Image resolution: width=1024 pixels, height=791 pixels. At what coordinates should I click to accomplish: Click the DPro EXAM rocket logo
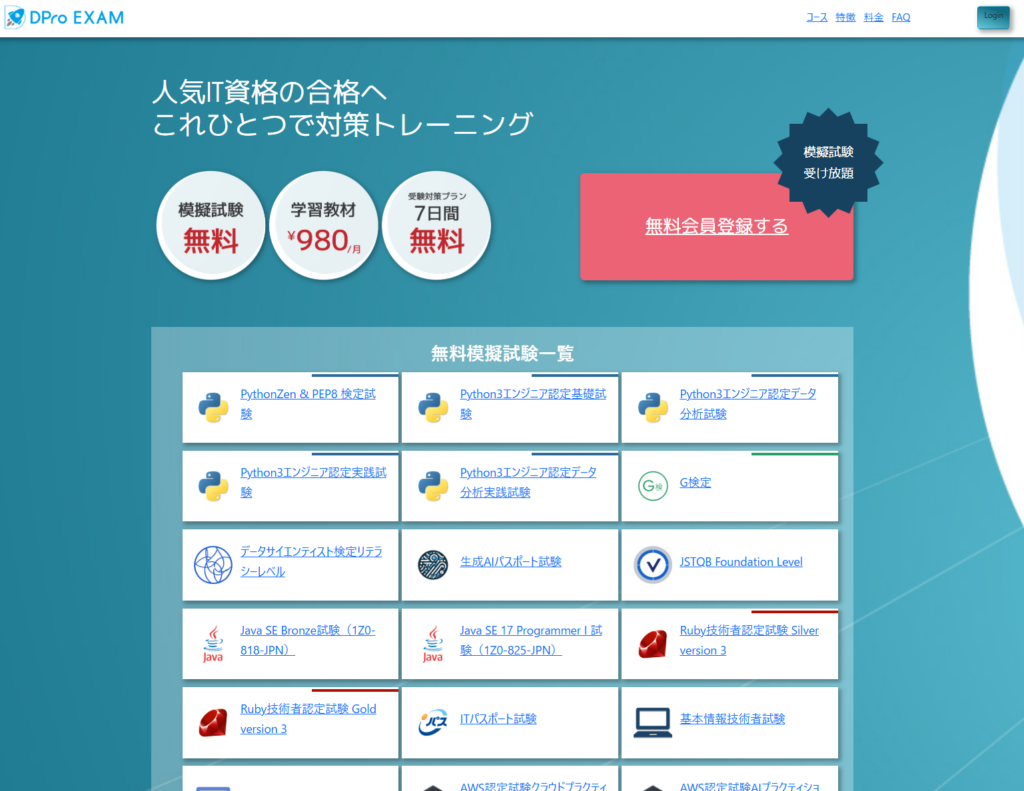pyautogui.click(x=15, y=17)
